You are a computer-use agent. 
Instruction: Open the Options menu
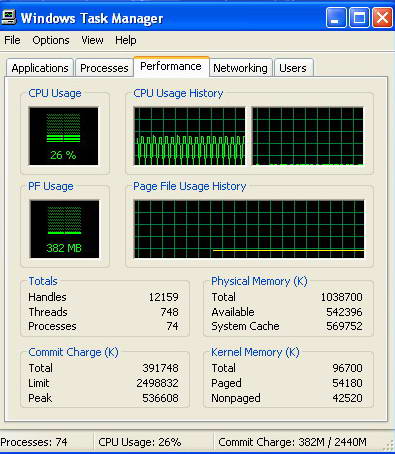[51, 40]
